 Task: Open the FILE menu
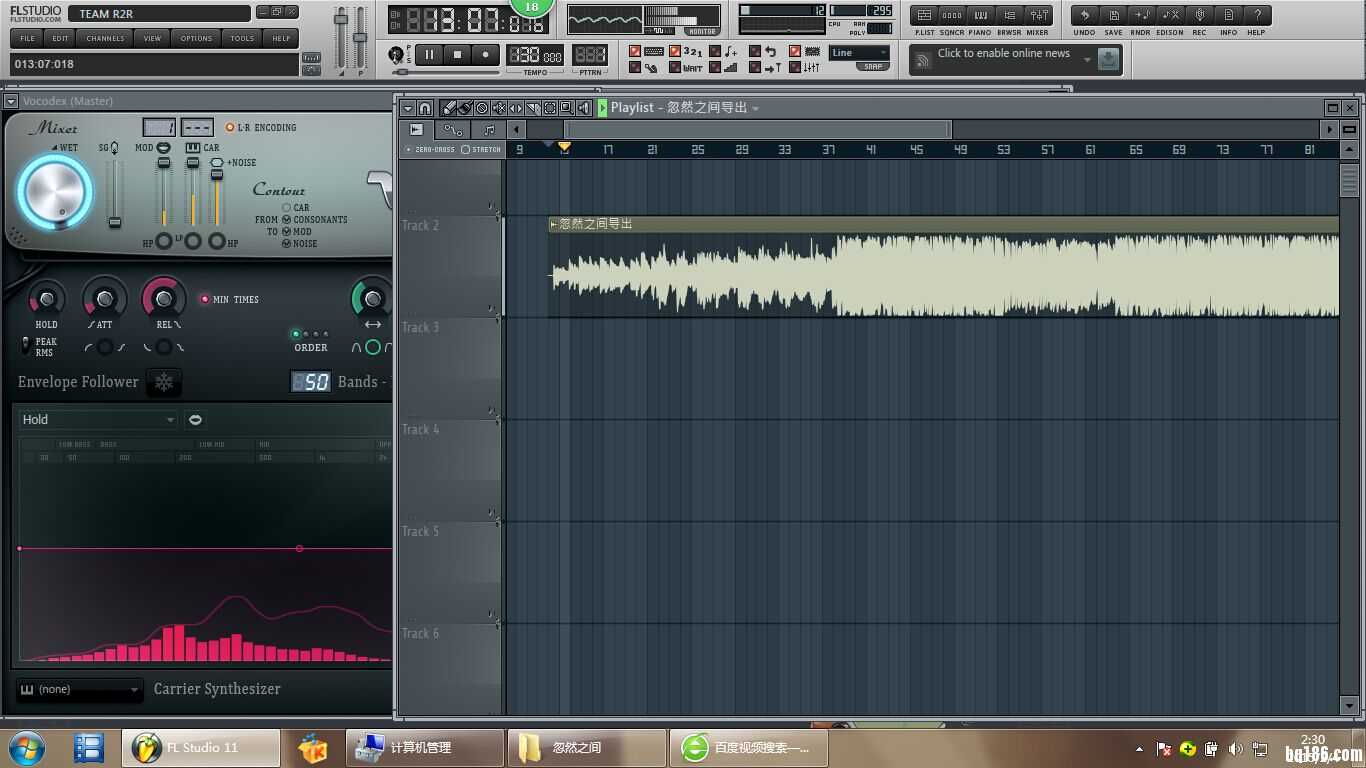click(27, 38)
